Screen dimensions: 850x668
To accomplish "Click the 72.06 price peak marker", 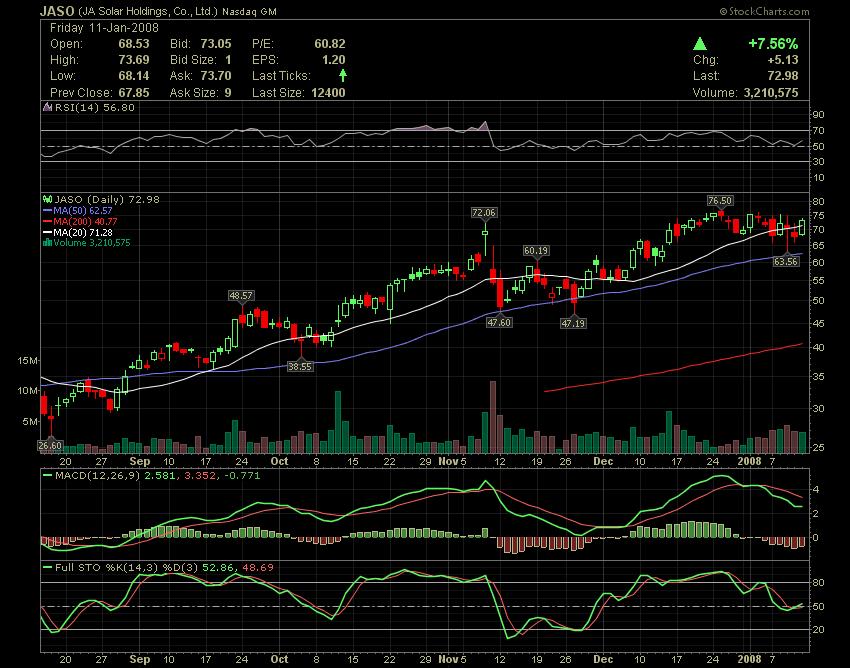I will (484, 213).
